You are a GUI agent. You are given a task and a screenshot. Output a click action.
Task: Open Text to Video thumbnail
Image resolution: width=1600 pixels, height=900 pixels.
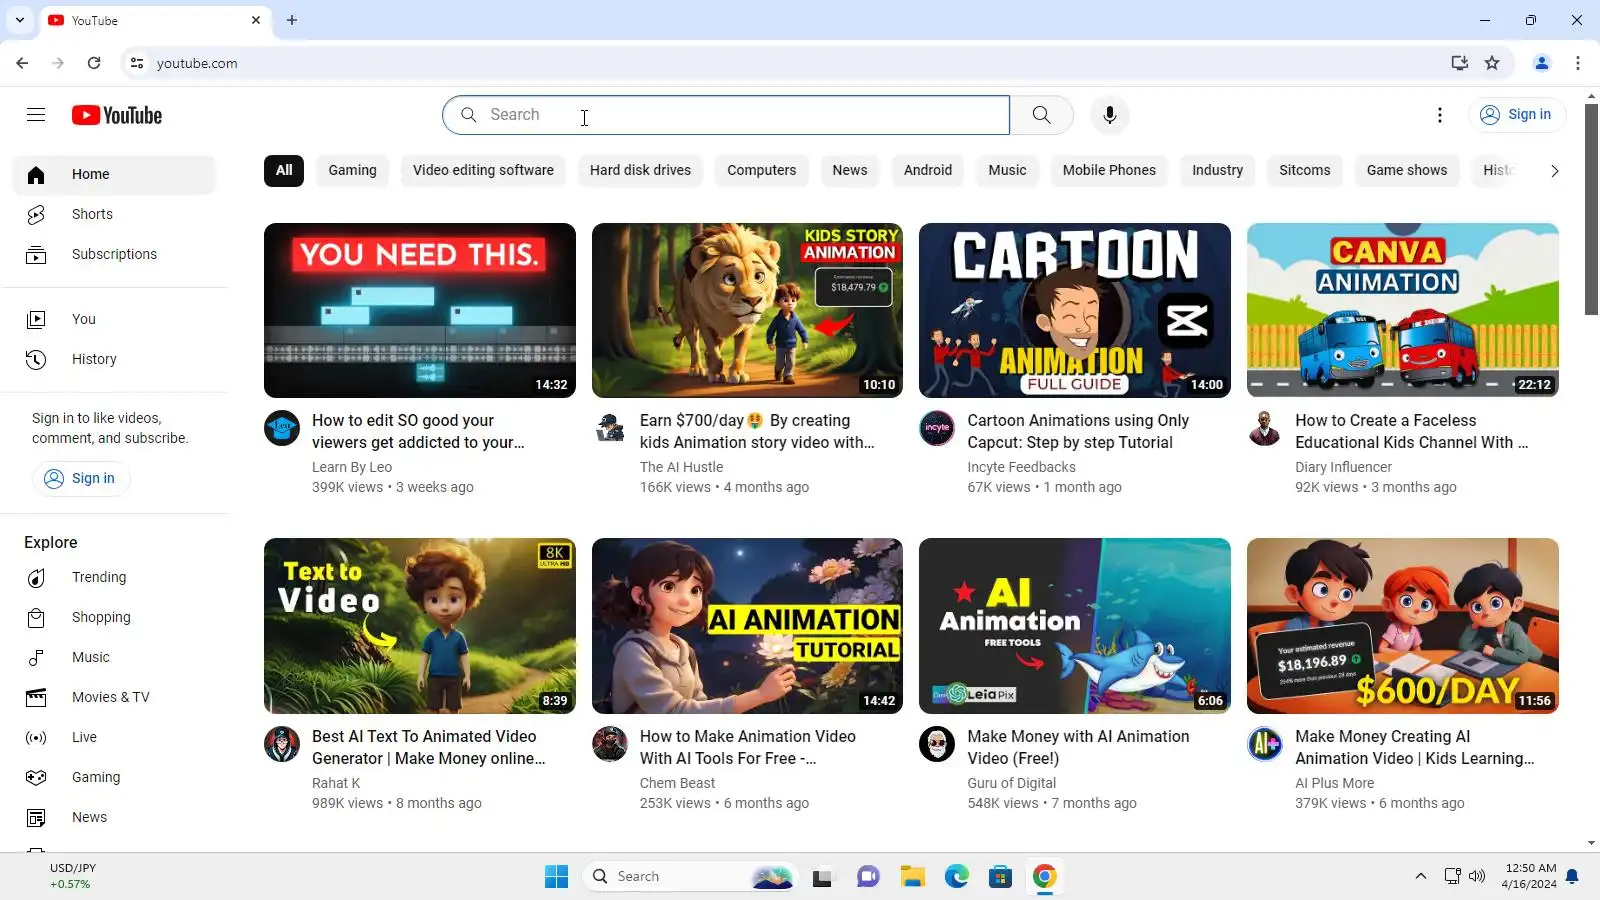click(x=420, y=626)
